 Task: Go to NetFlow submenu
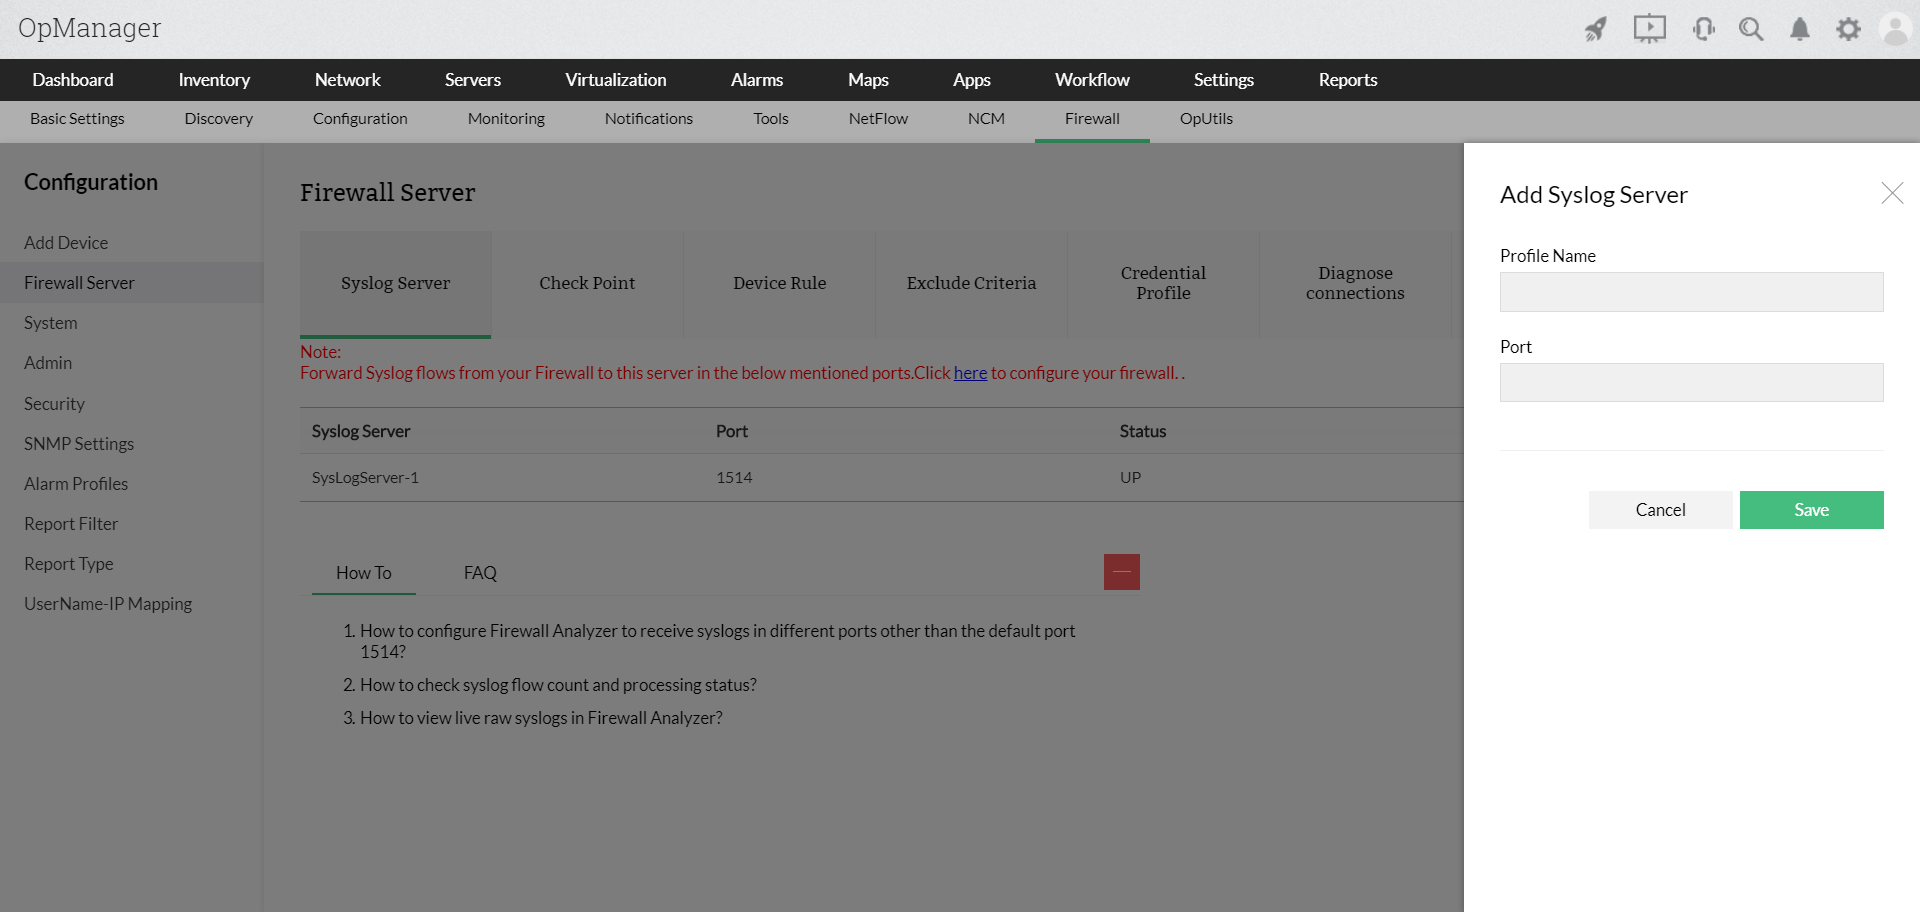click(x=878, y=119)
